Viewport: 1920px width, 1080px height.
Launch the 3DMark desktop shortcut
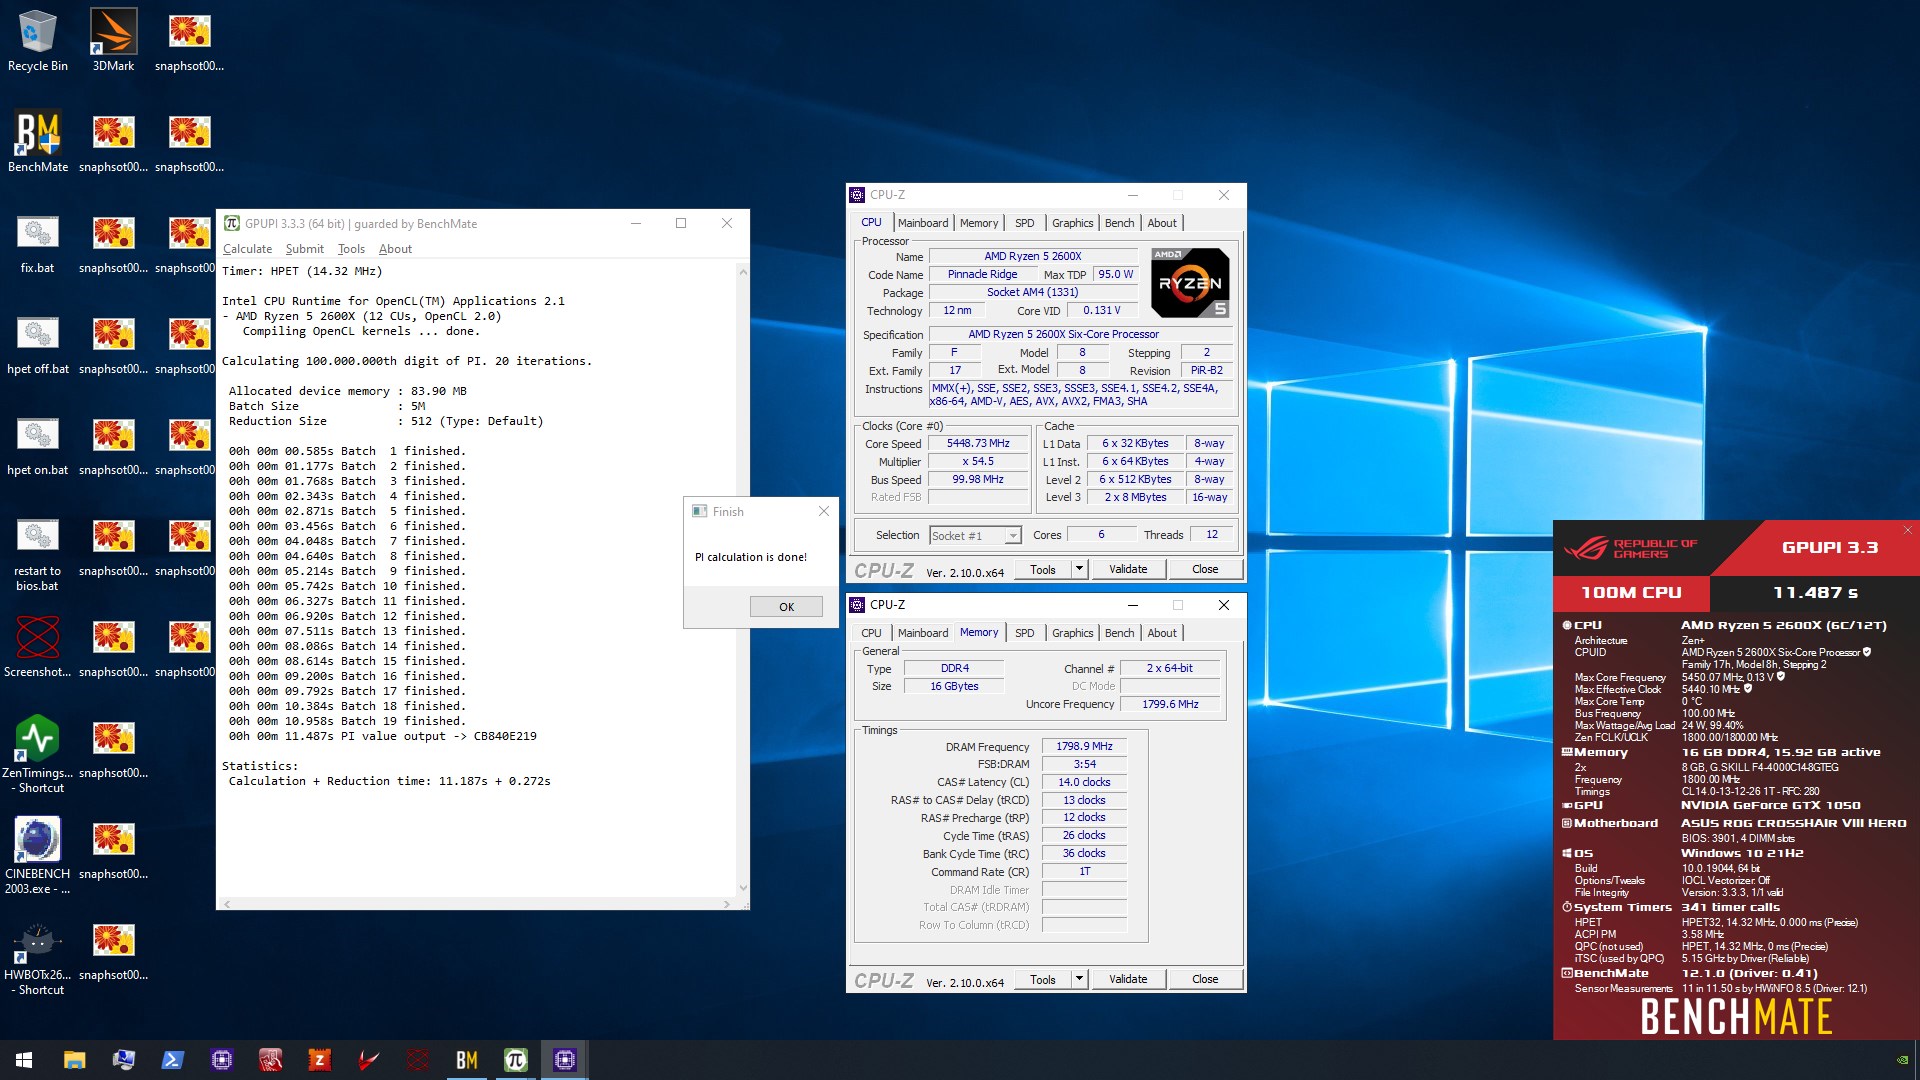(113, 41)
